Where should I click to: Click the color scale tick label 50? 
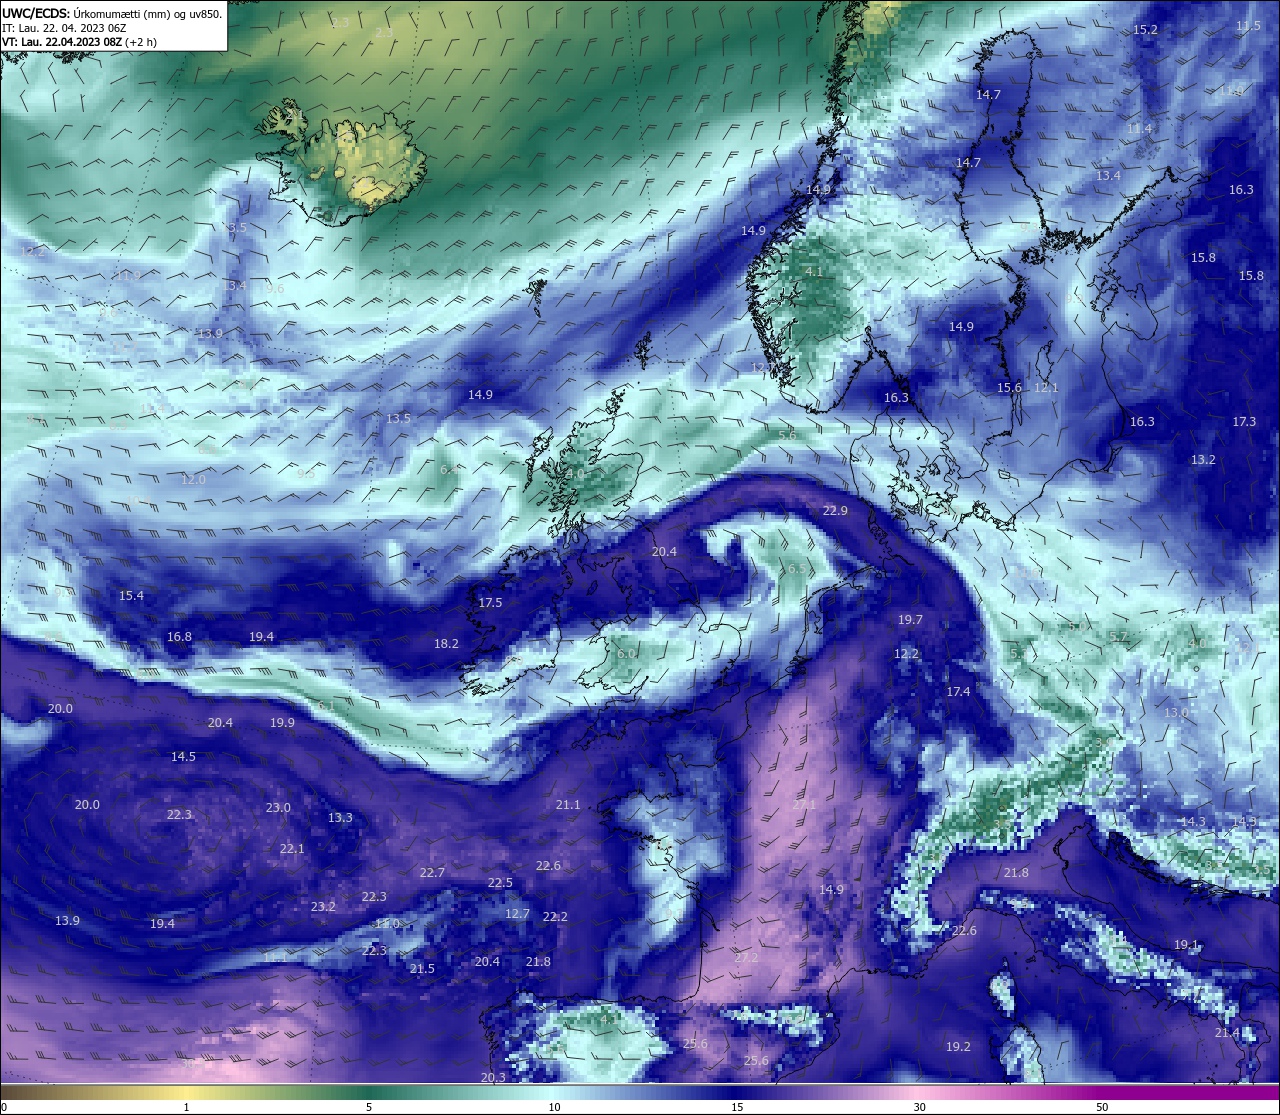[1102, 1107]
